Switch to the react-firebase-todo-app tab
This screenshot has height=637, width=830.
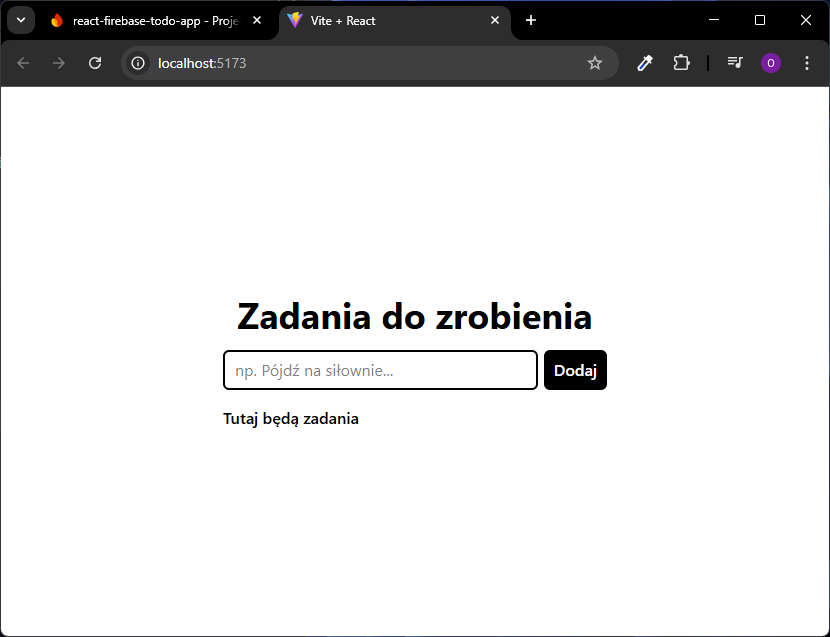coord(157,21)
